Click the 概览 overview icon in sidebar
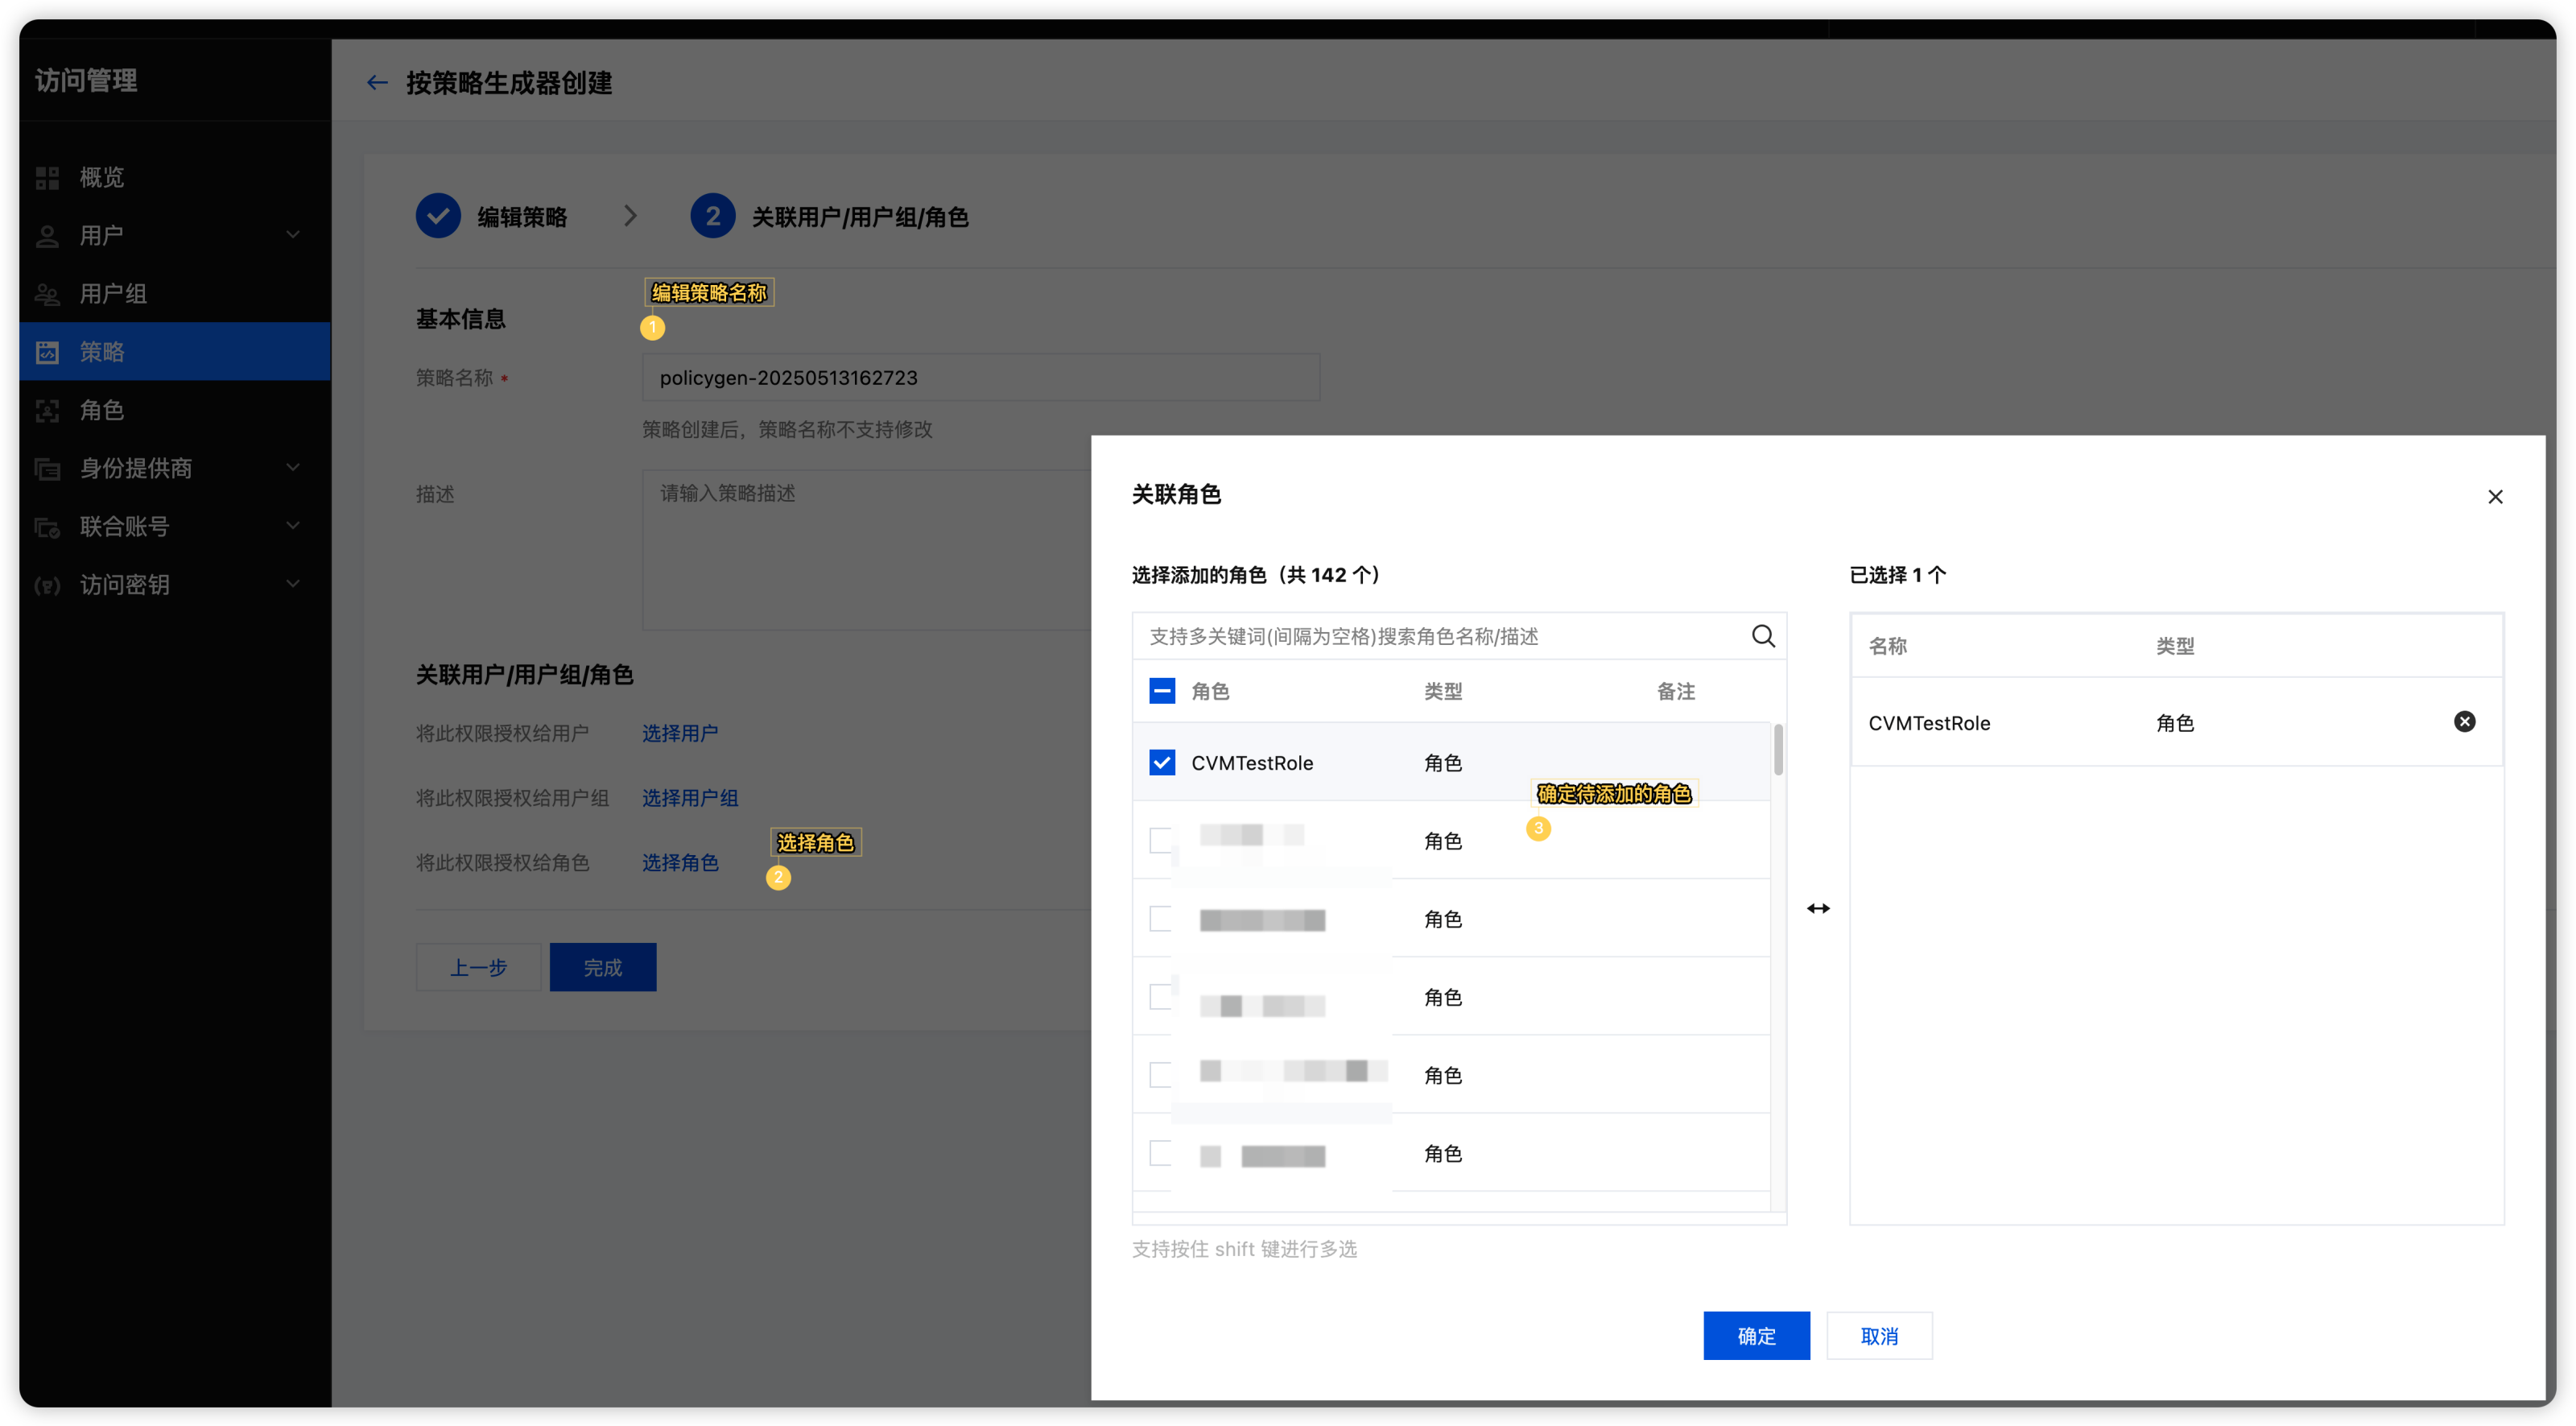Screen dimensions: 2576x1426 (47, 178)
